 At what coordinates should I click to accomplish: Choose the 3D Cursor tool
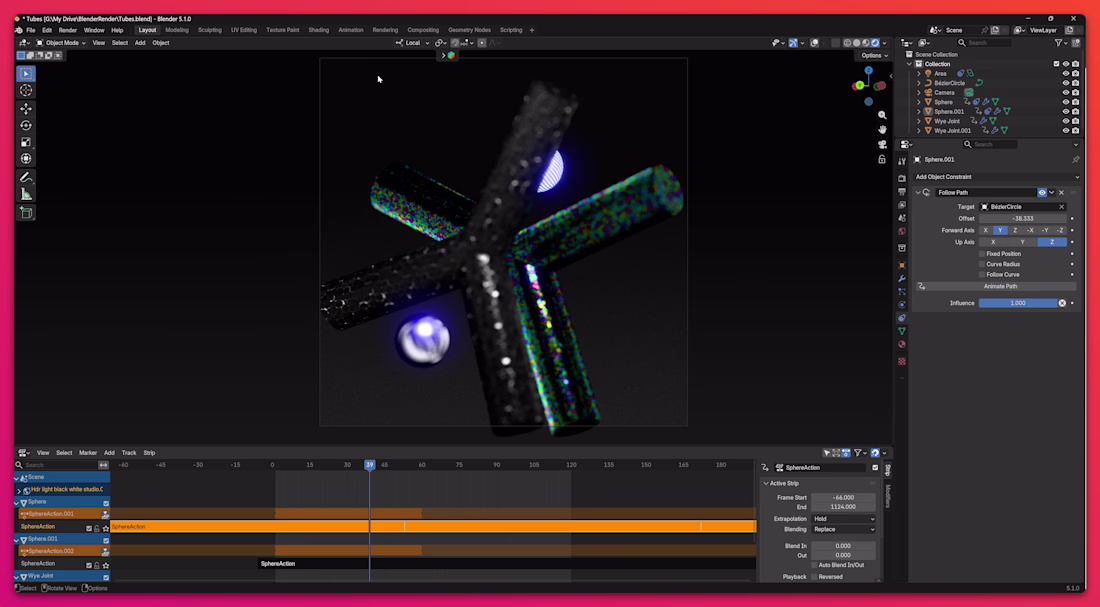26,90
